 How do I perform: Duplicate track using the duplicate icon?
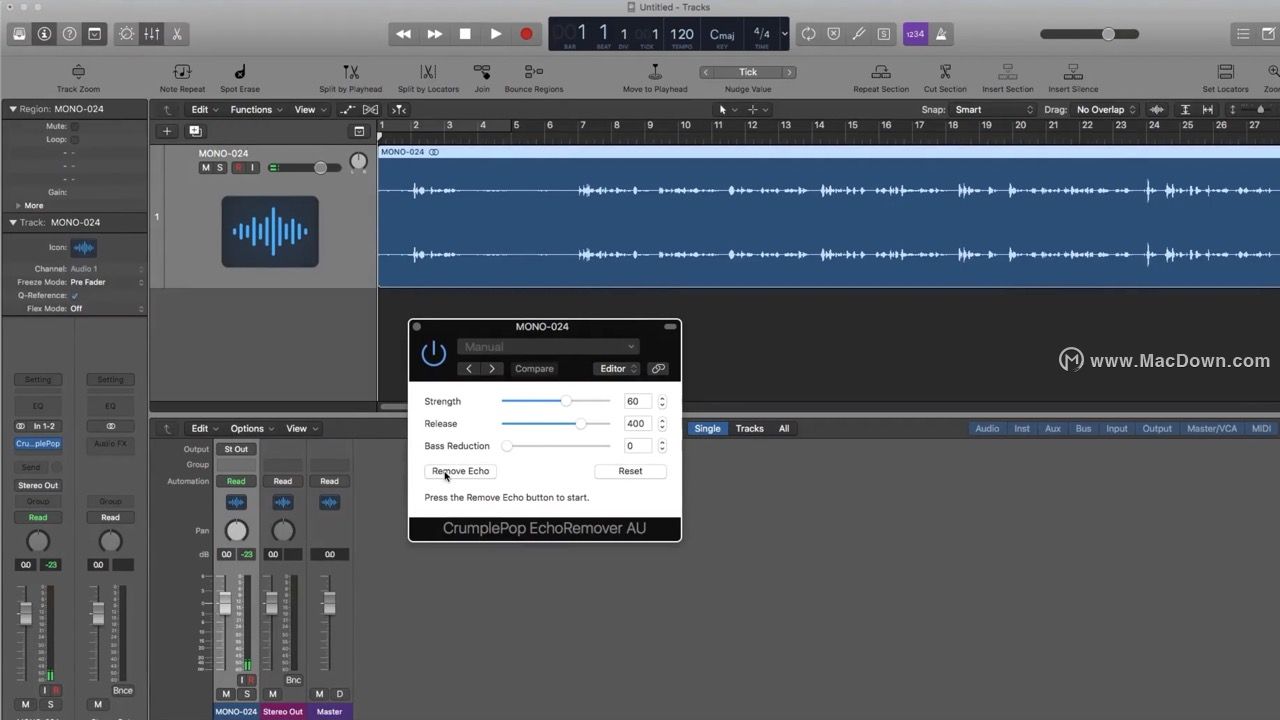point(195,131)
